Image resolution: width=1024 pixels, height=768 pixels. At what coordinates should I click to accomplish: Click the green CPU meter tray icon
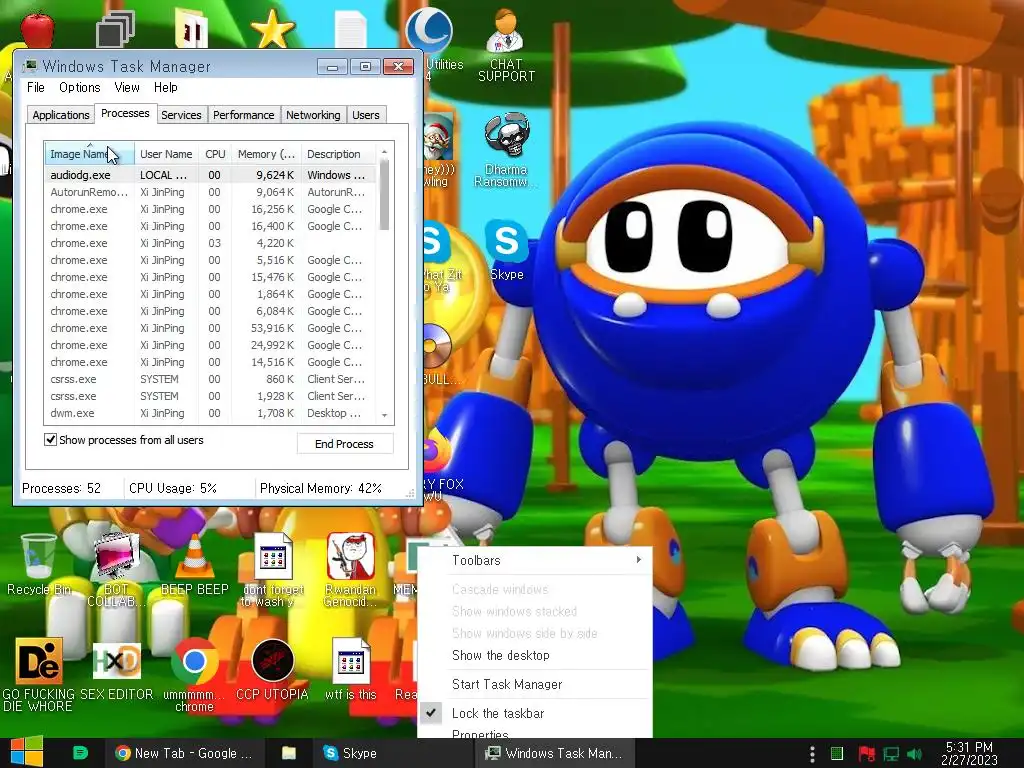pyautogui.click(x=837, y=754)
